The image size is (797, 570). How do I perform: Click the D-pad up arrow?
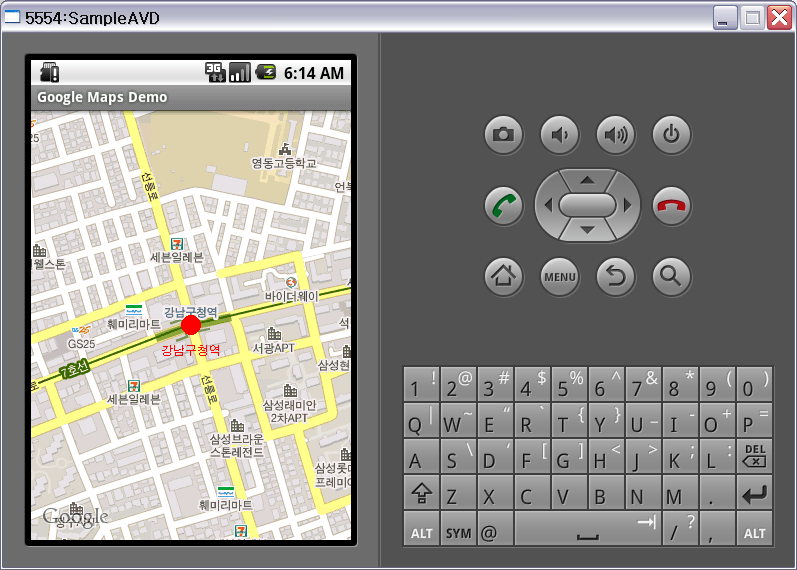coord(588,179)
